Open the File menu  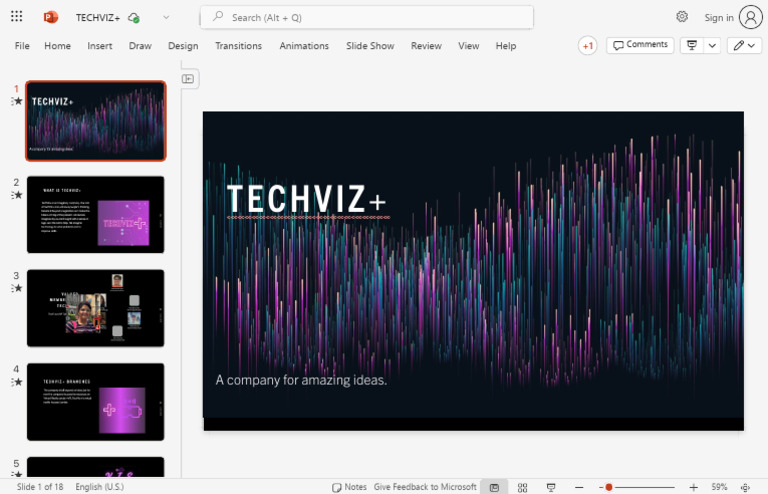[x=22, y=46]
